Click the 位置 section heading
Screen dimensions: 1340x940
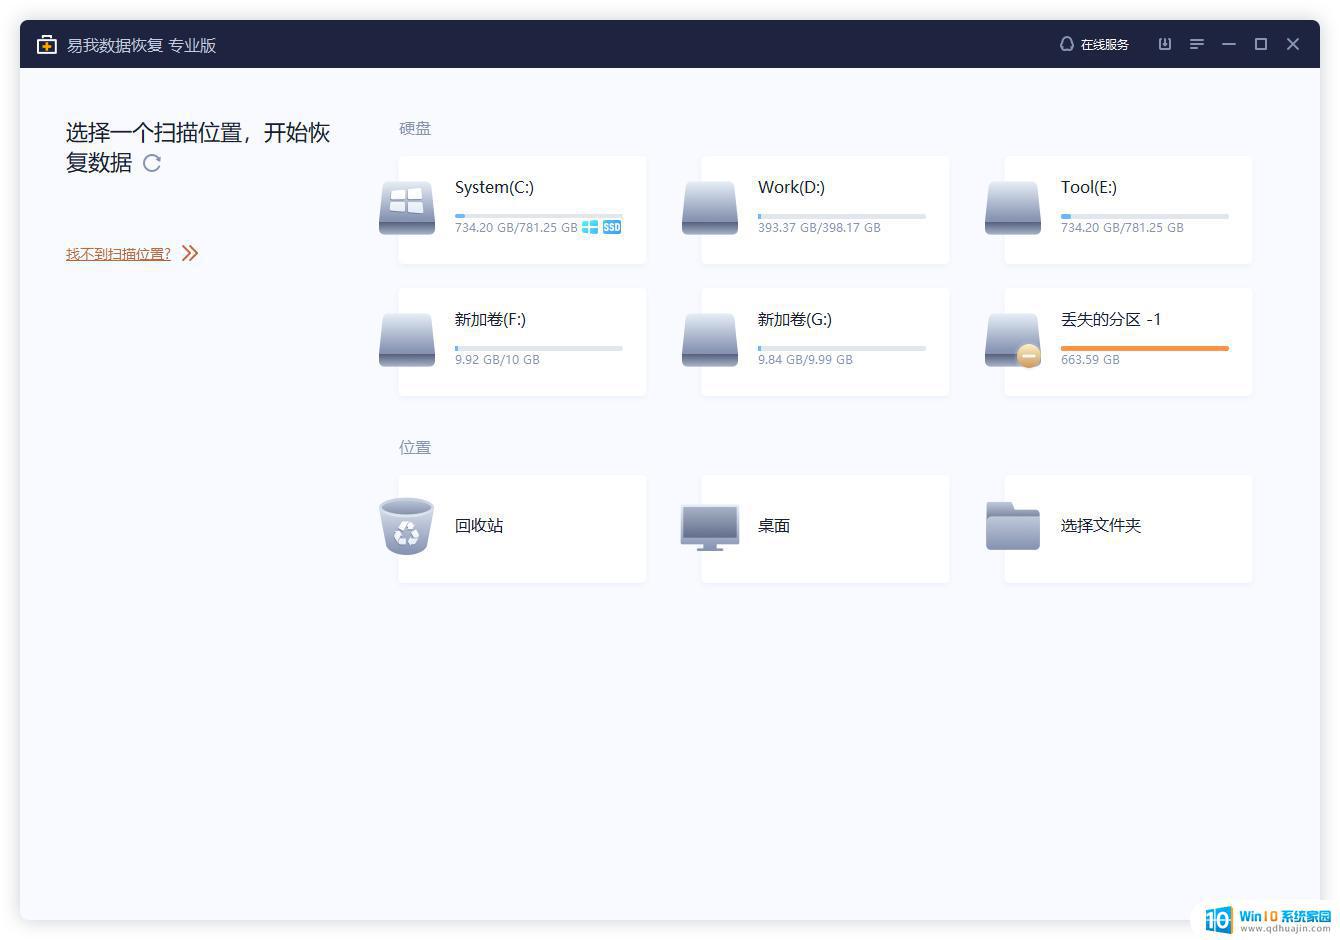415,447
